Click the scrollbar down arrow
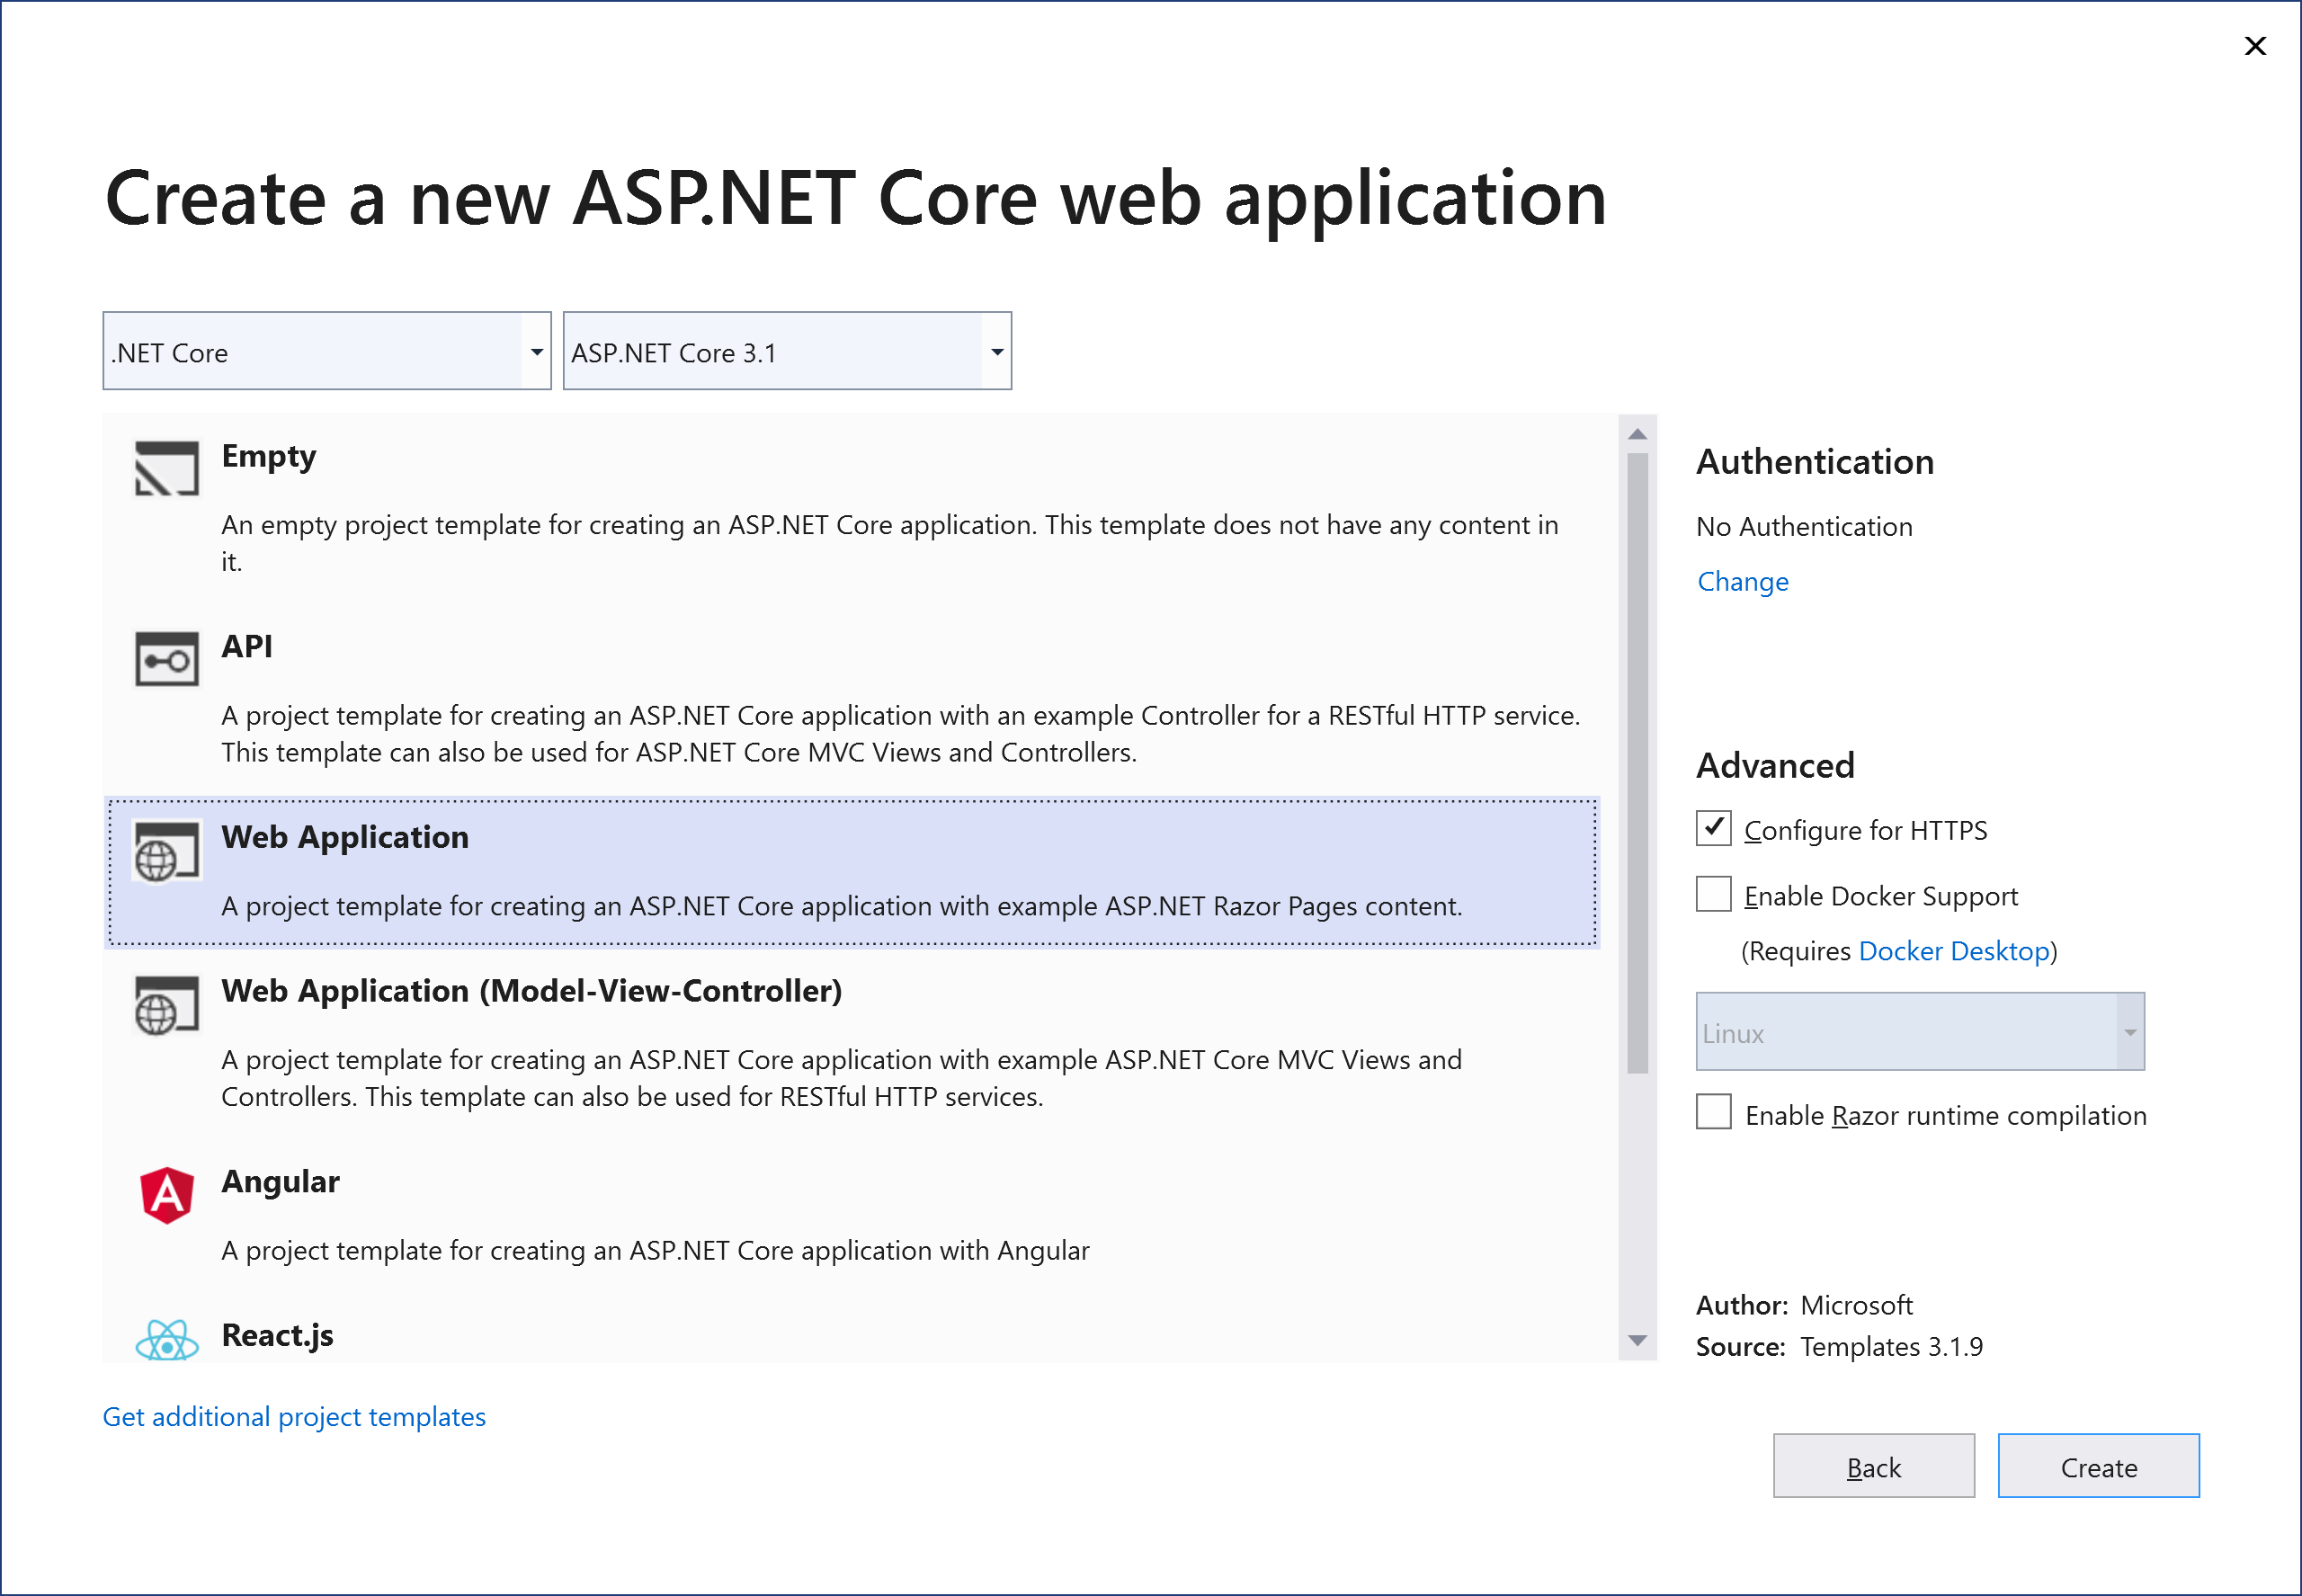The image size is (2302, 1596). tap(1637, 1341)
